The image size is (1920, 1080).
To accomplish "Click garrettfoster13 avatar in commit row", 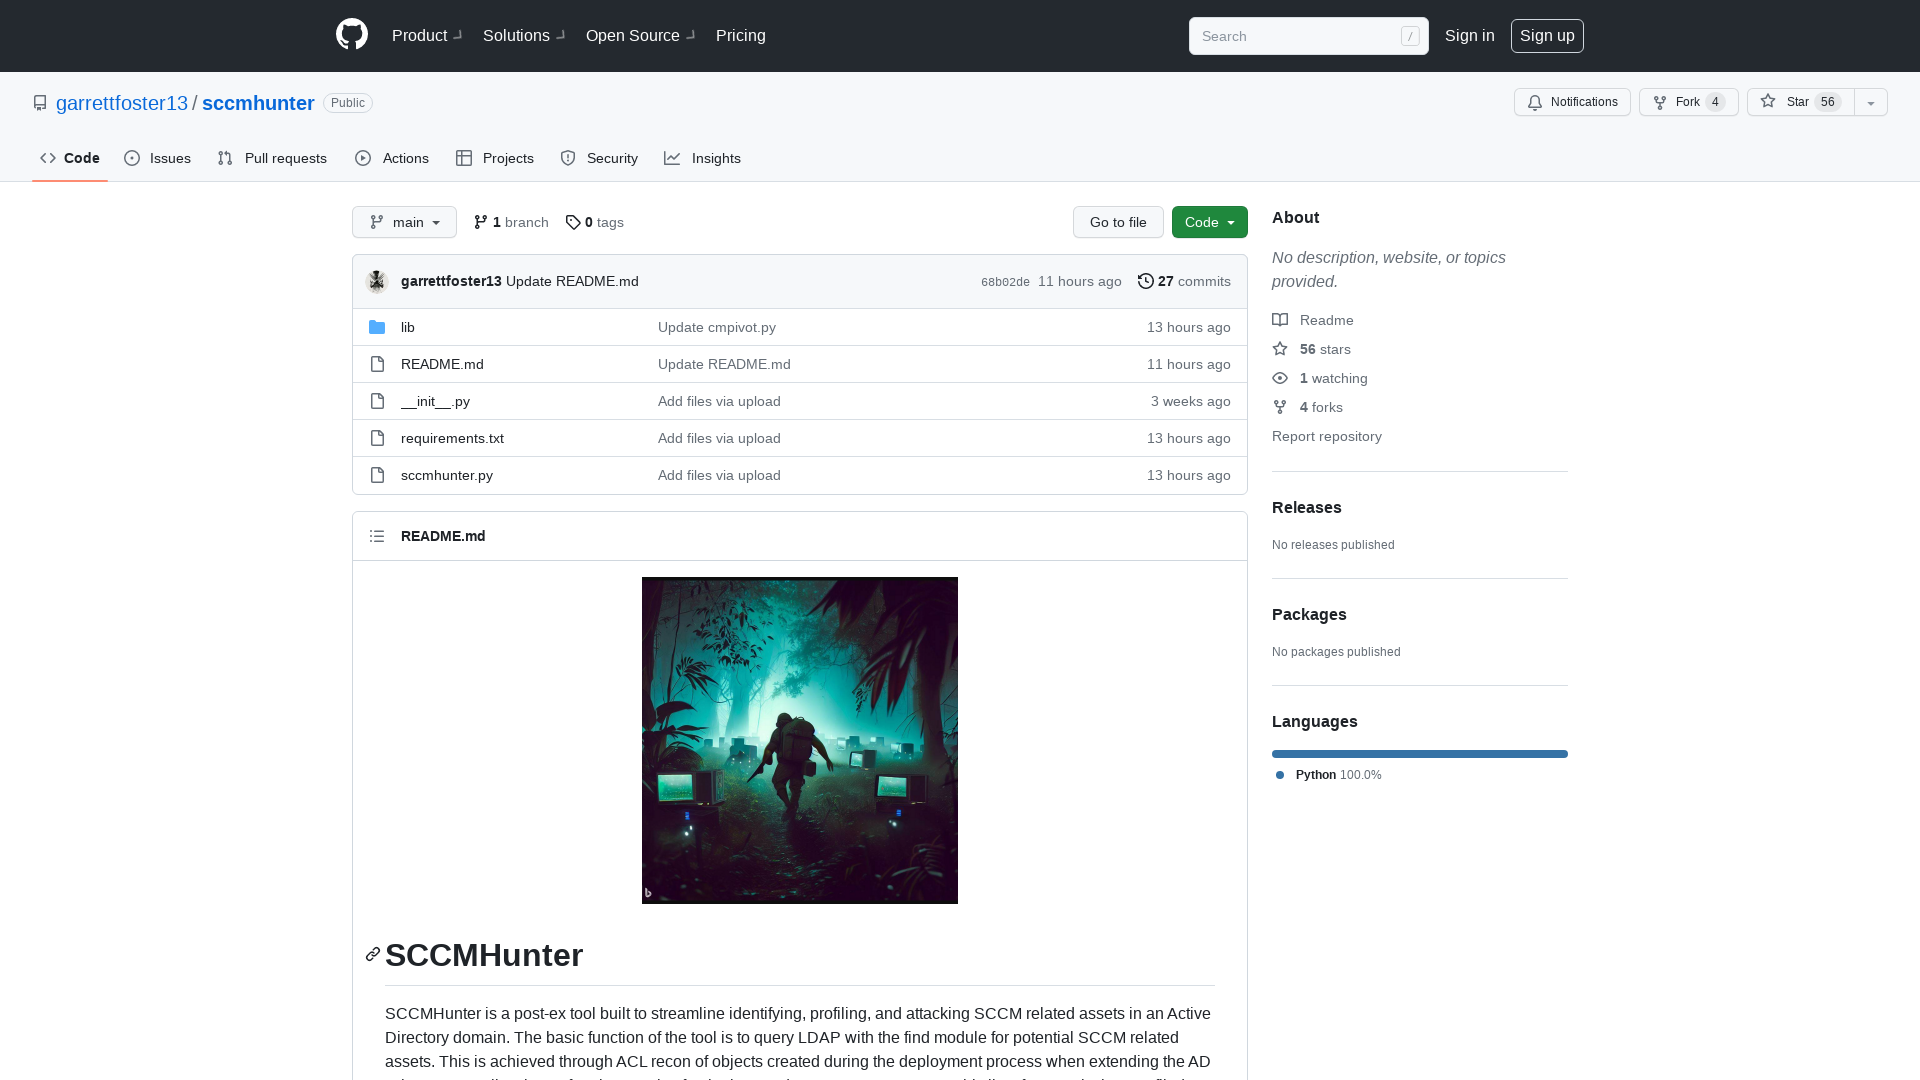I will (377, 281).
